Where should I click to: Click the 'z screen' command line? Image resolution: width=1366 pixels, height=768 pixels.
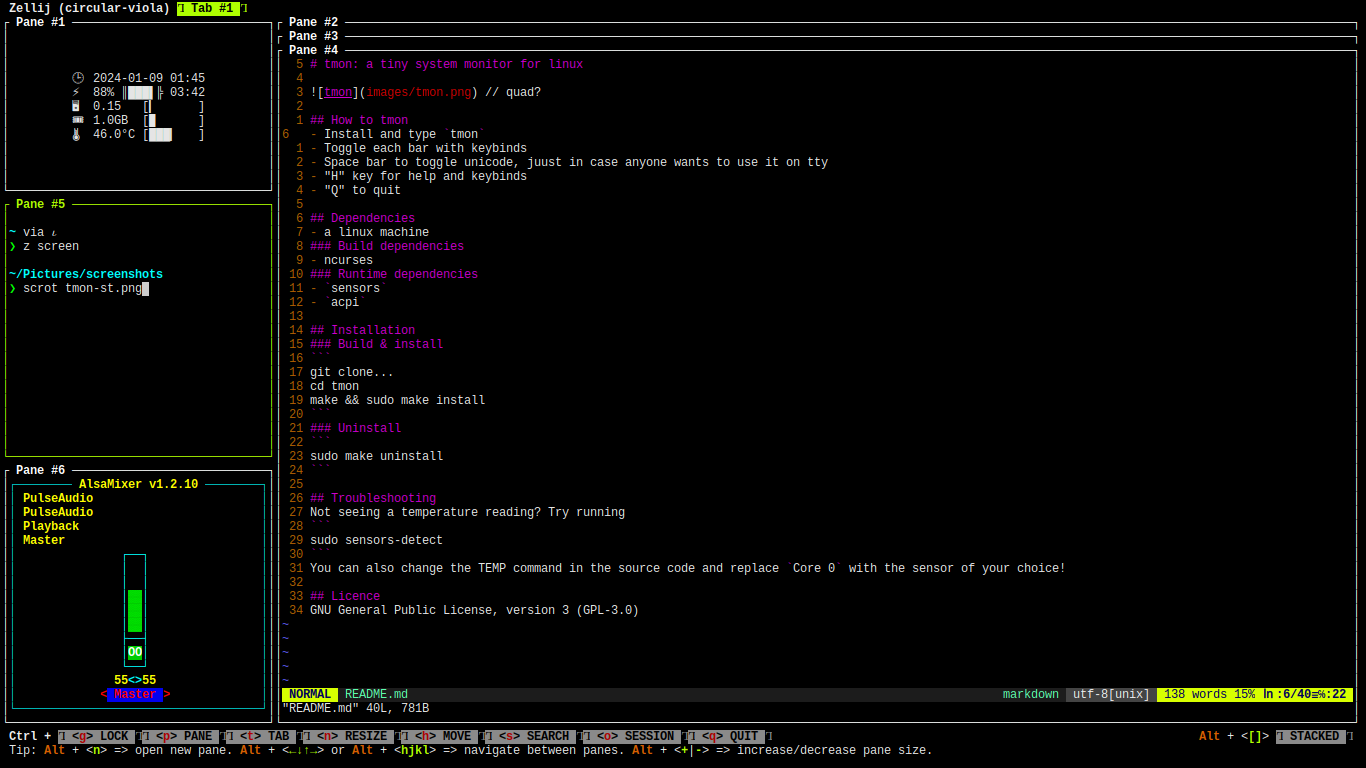51,246
